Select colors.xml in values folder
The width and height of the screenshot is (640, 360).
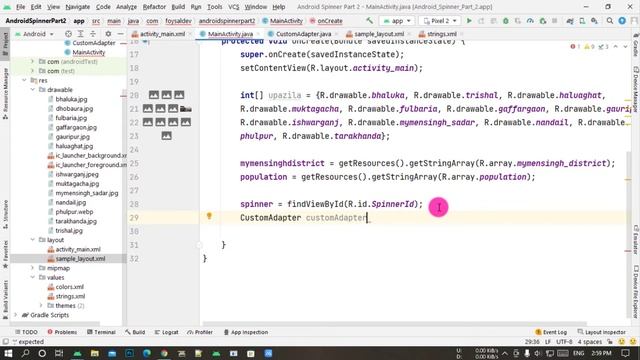coord(69,287)
